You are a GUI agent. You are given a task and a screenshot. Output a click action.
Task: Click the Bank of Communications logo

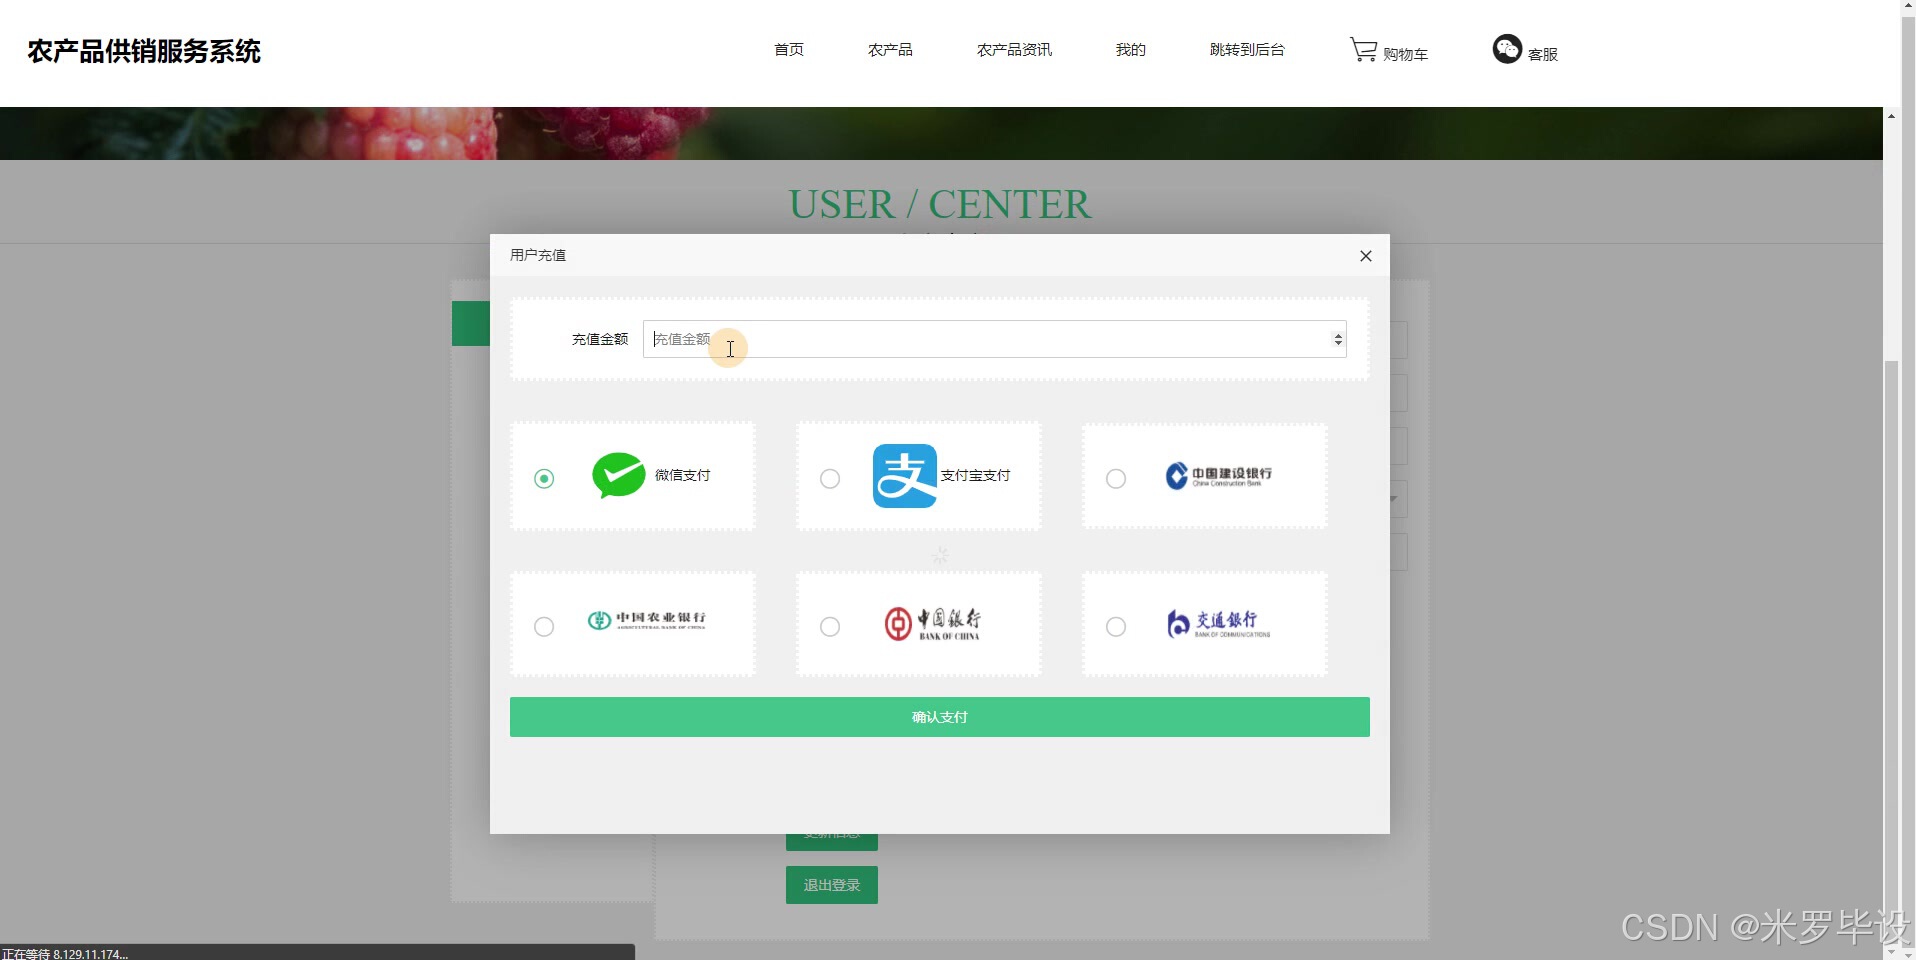click(1219, 624)
